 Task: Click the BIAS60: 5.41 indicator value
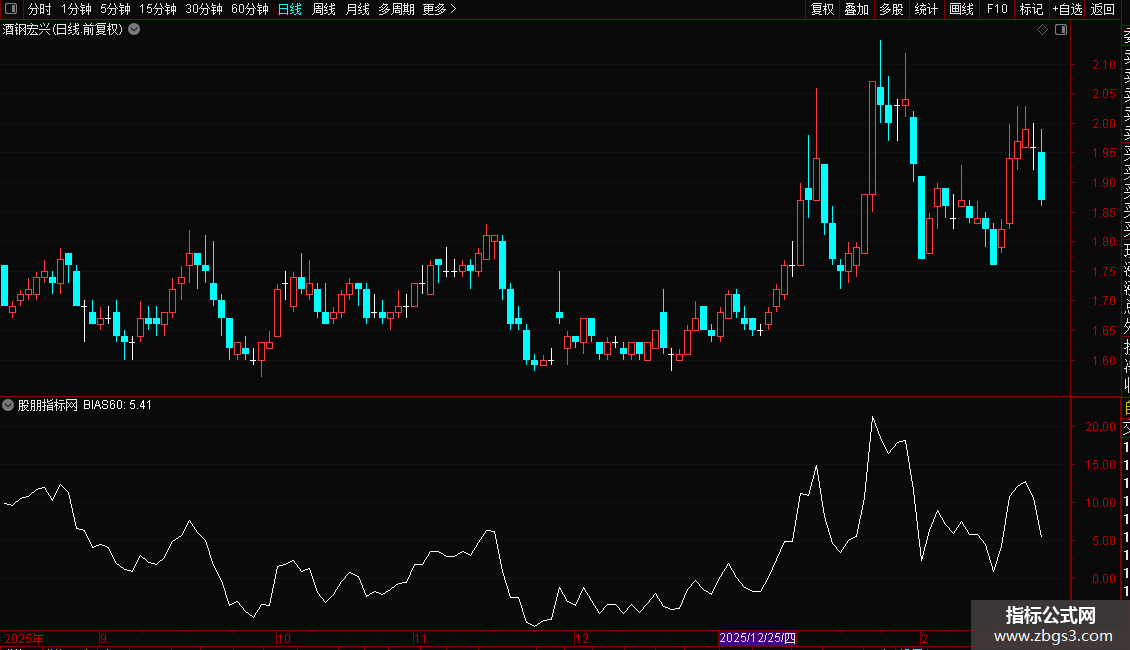[117, 405]
